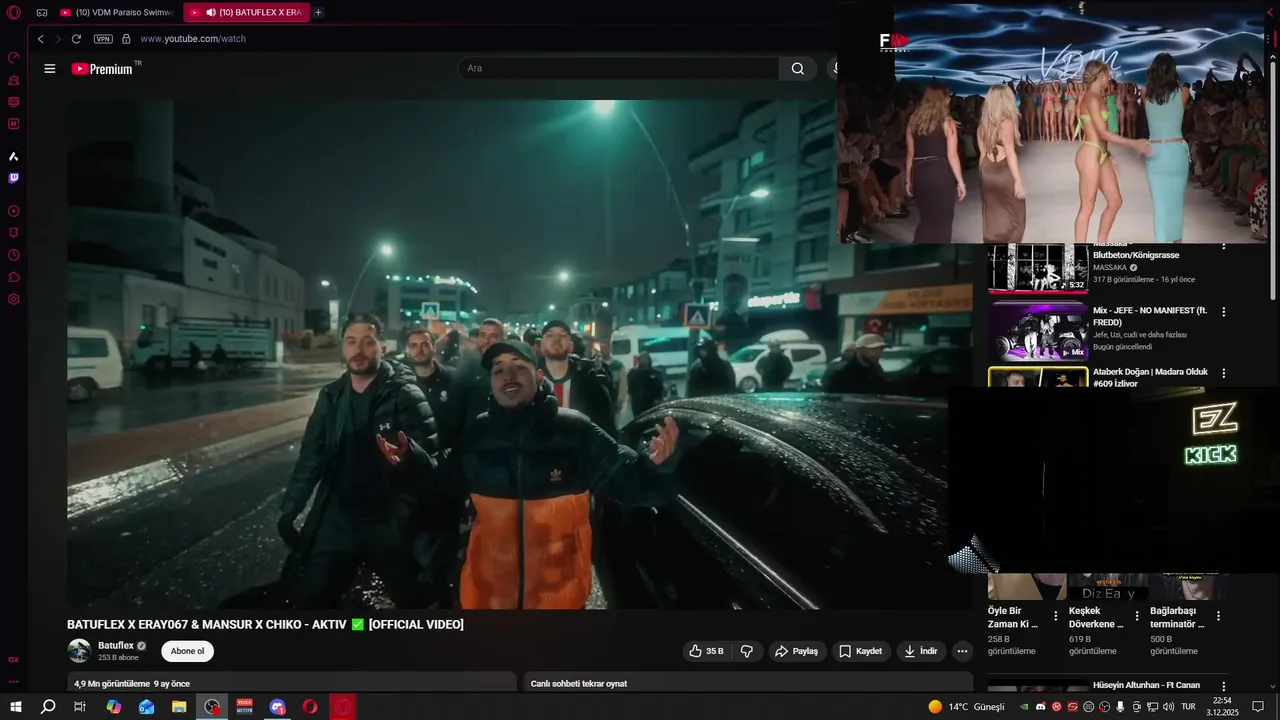Open Task View on the taskbar
Viewport: 1280px width, 720px height.
(x=80, y=707)
